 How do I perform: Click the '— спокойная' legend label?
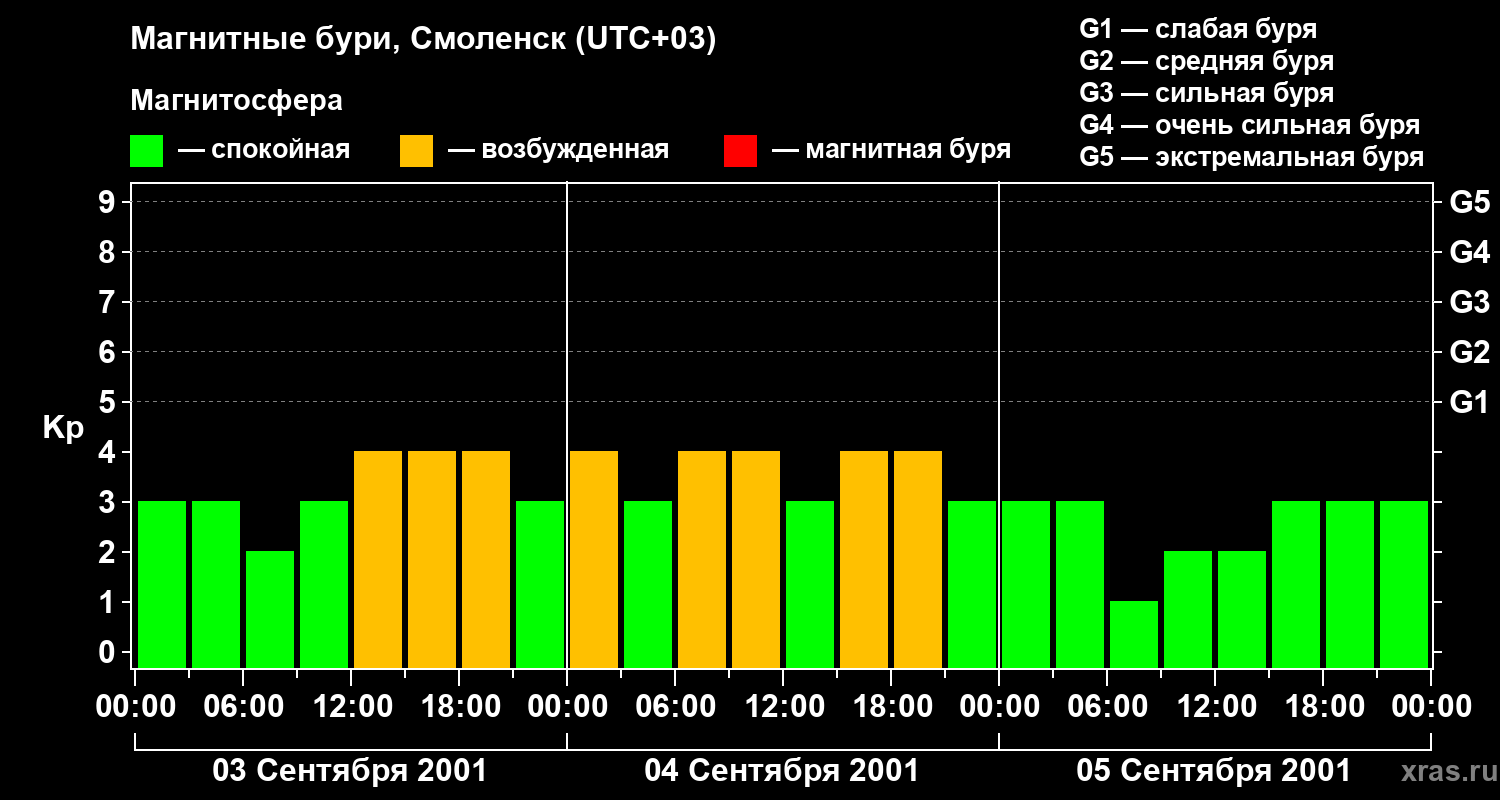tap(264, 150)
